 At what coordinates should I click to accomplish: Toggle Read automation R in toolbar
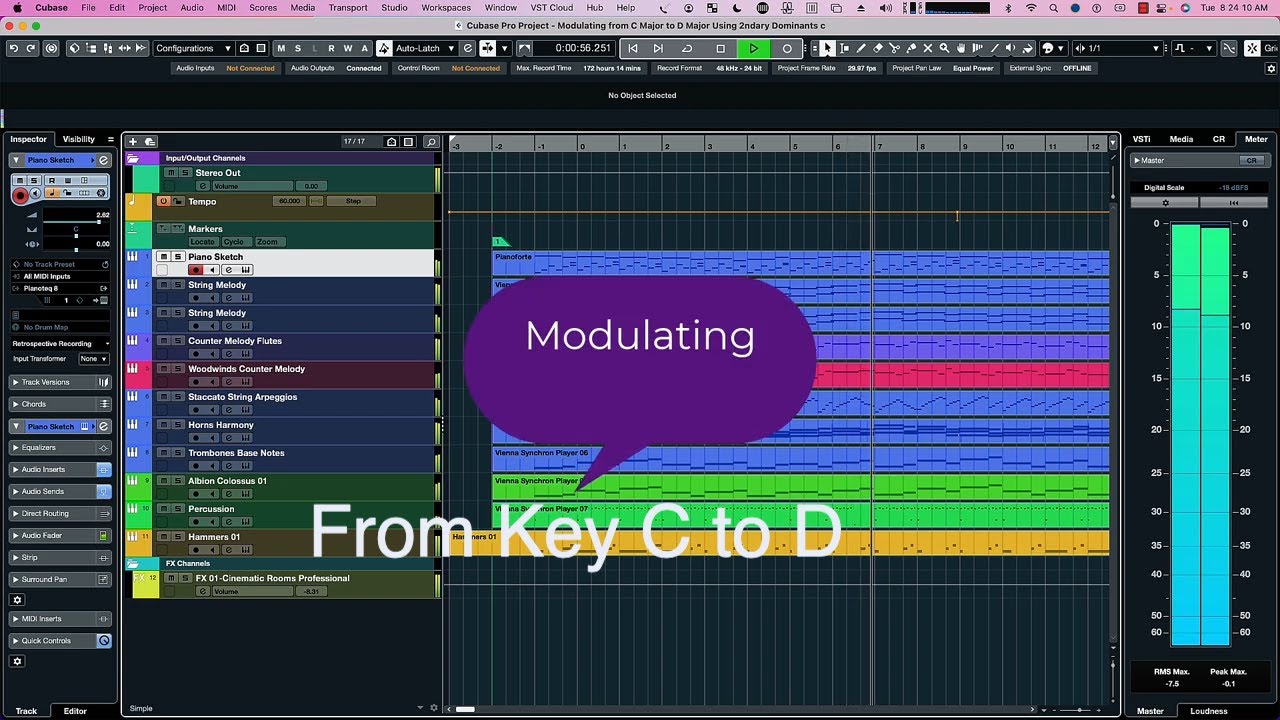(331, 48)
